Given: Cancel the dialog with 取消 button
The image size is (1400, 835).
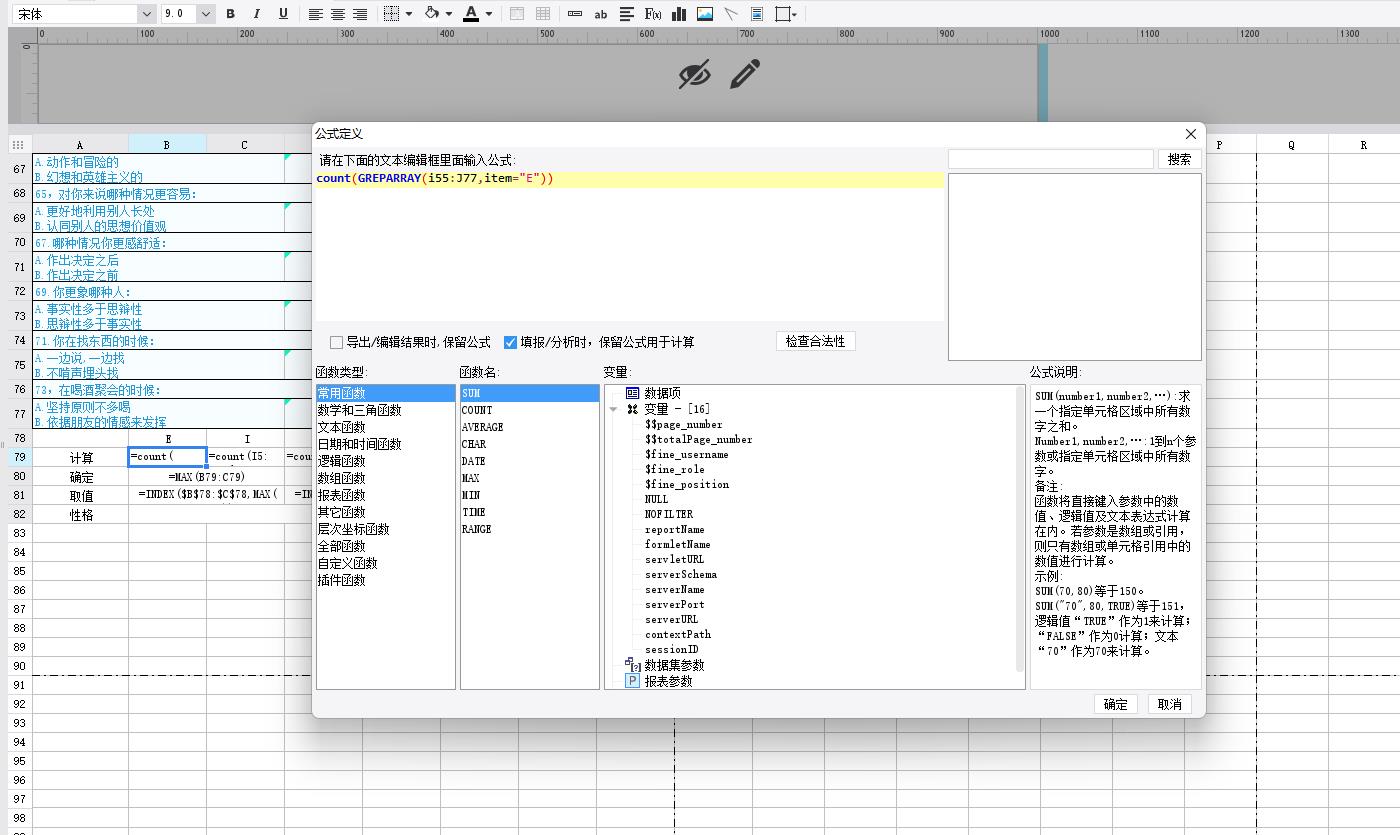Looking at the screenshot, I should pos(1169,704).
